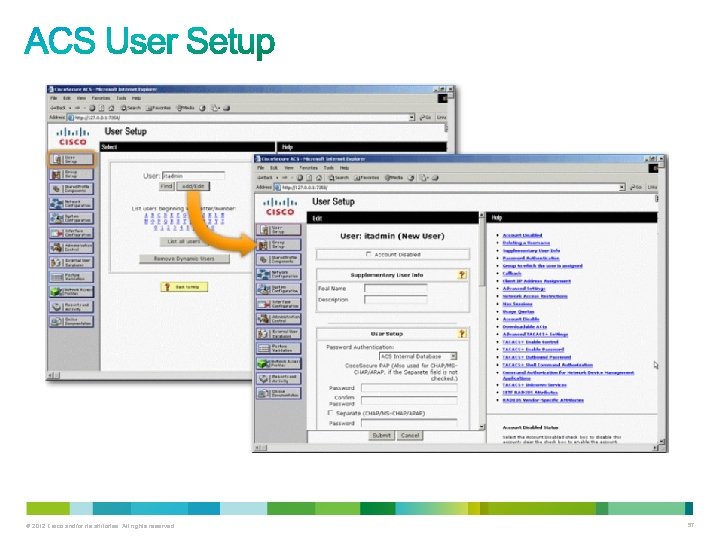Open Account Disabled help link
This screenshot has height=540, width=720.
click(x=522, y=235)
